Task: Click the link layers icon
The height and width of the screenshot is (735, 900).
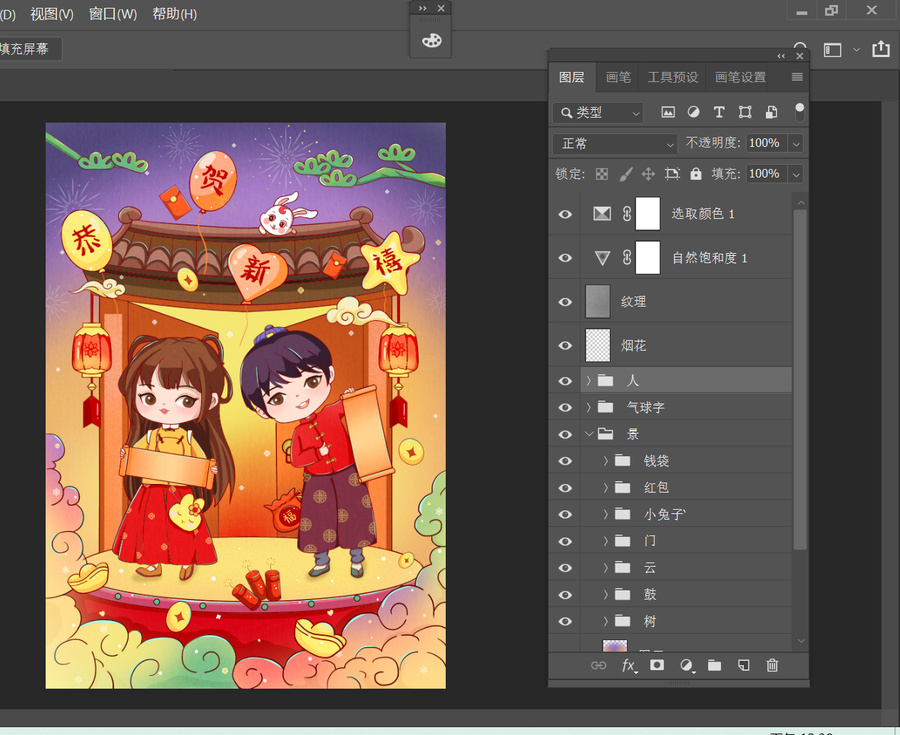Action: (x=599, y=666)
